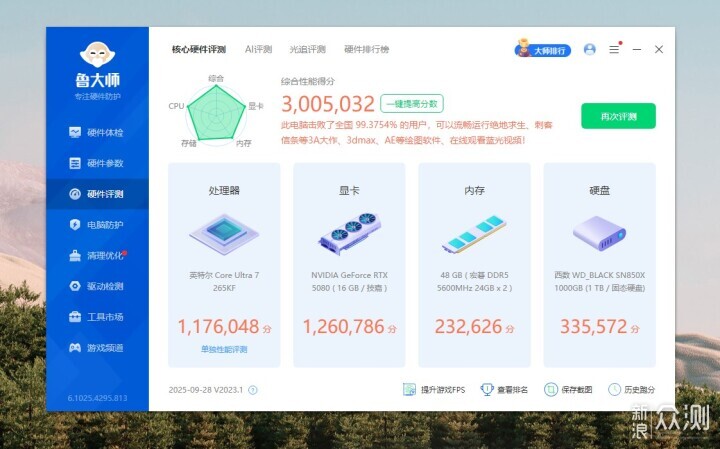This screenshot has width=720, height=449.
Task: Switch to 硬件排行榜 tab
Action: pyautogui.click(x=366, y=50)
